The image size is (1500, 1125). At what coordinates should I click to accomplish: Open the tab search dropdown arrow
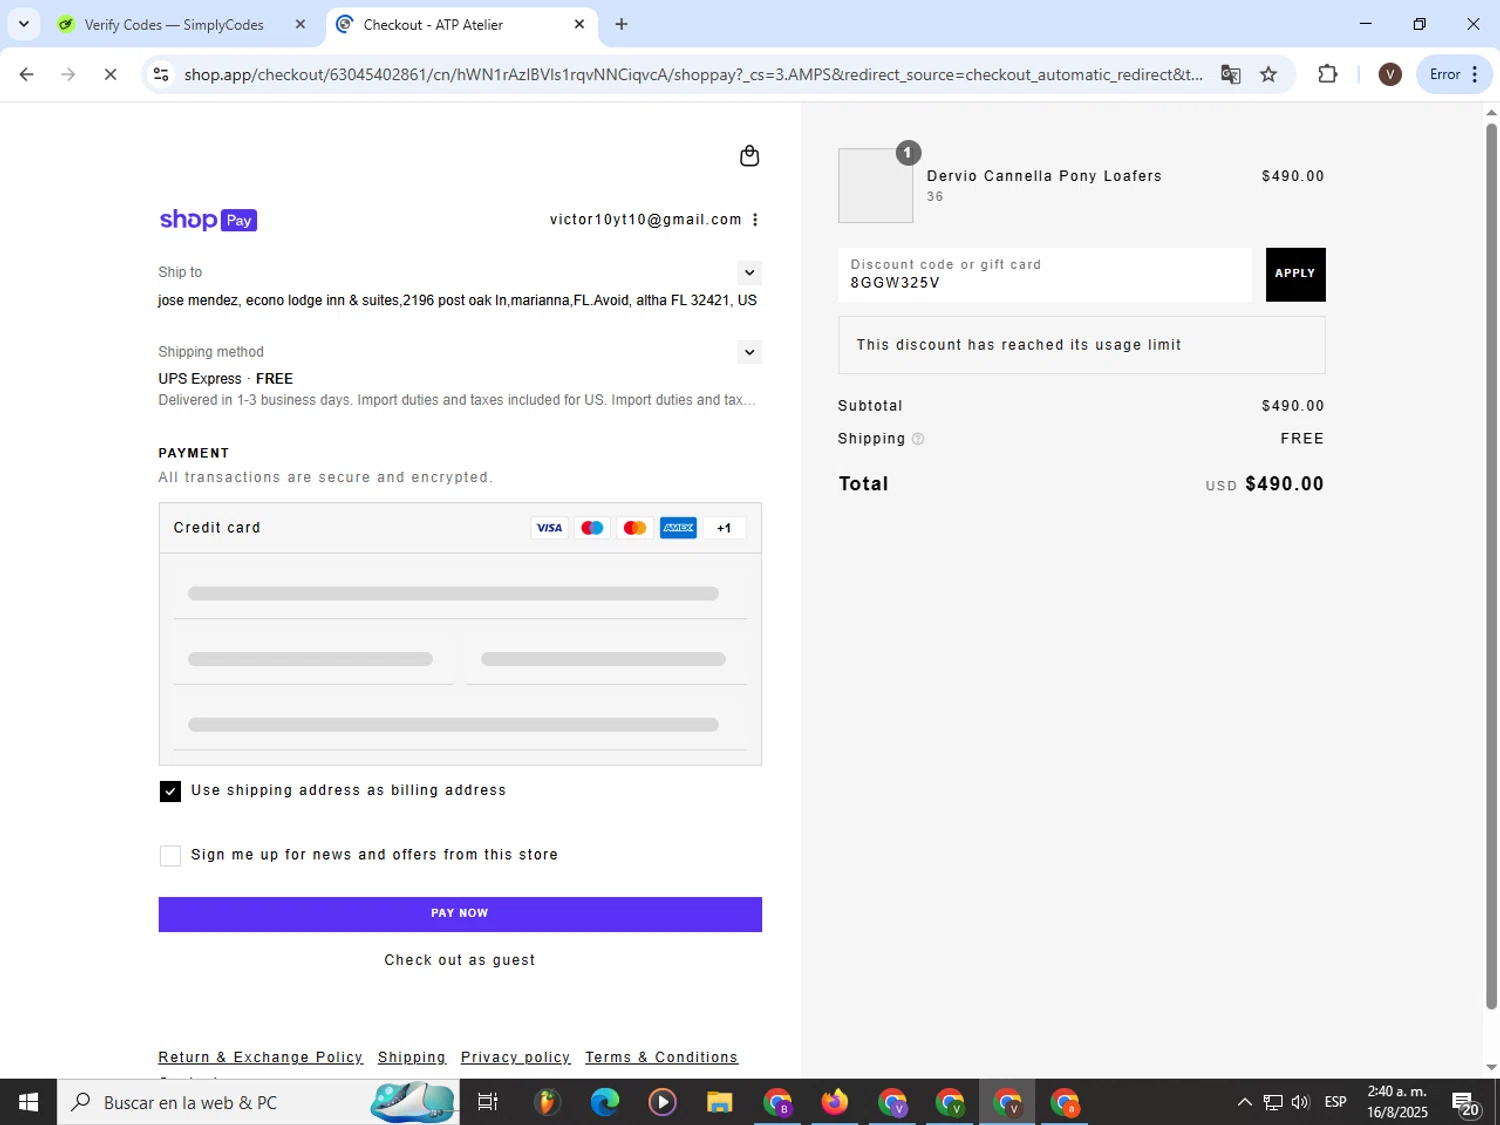point(24,24)
